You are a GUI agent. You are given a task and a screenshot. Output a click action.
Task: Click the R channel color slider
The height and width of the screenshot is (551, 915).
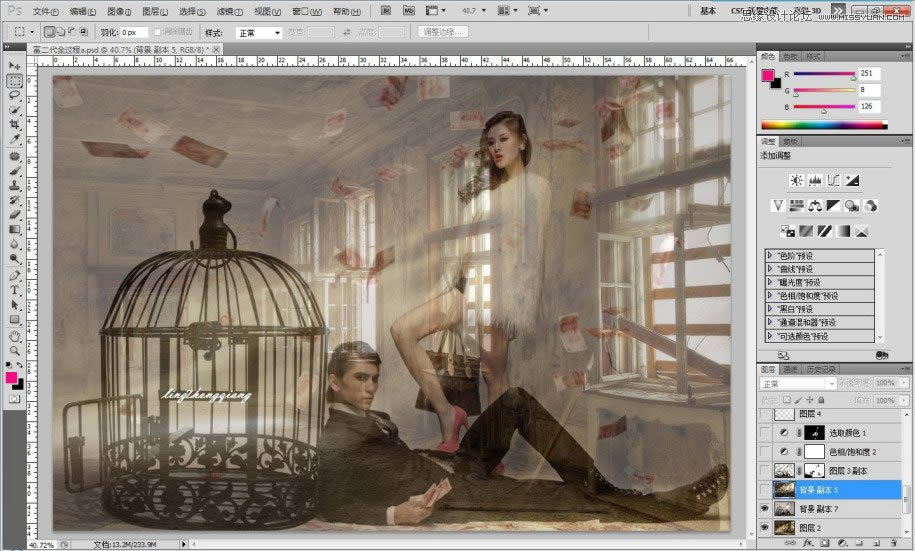pyautogui.click(x=822, y=74)
